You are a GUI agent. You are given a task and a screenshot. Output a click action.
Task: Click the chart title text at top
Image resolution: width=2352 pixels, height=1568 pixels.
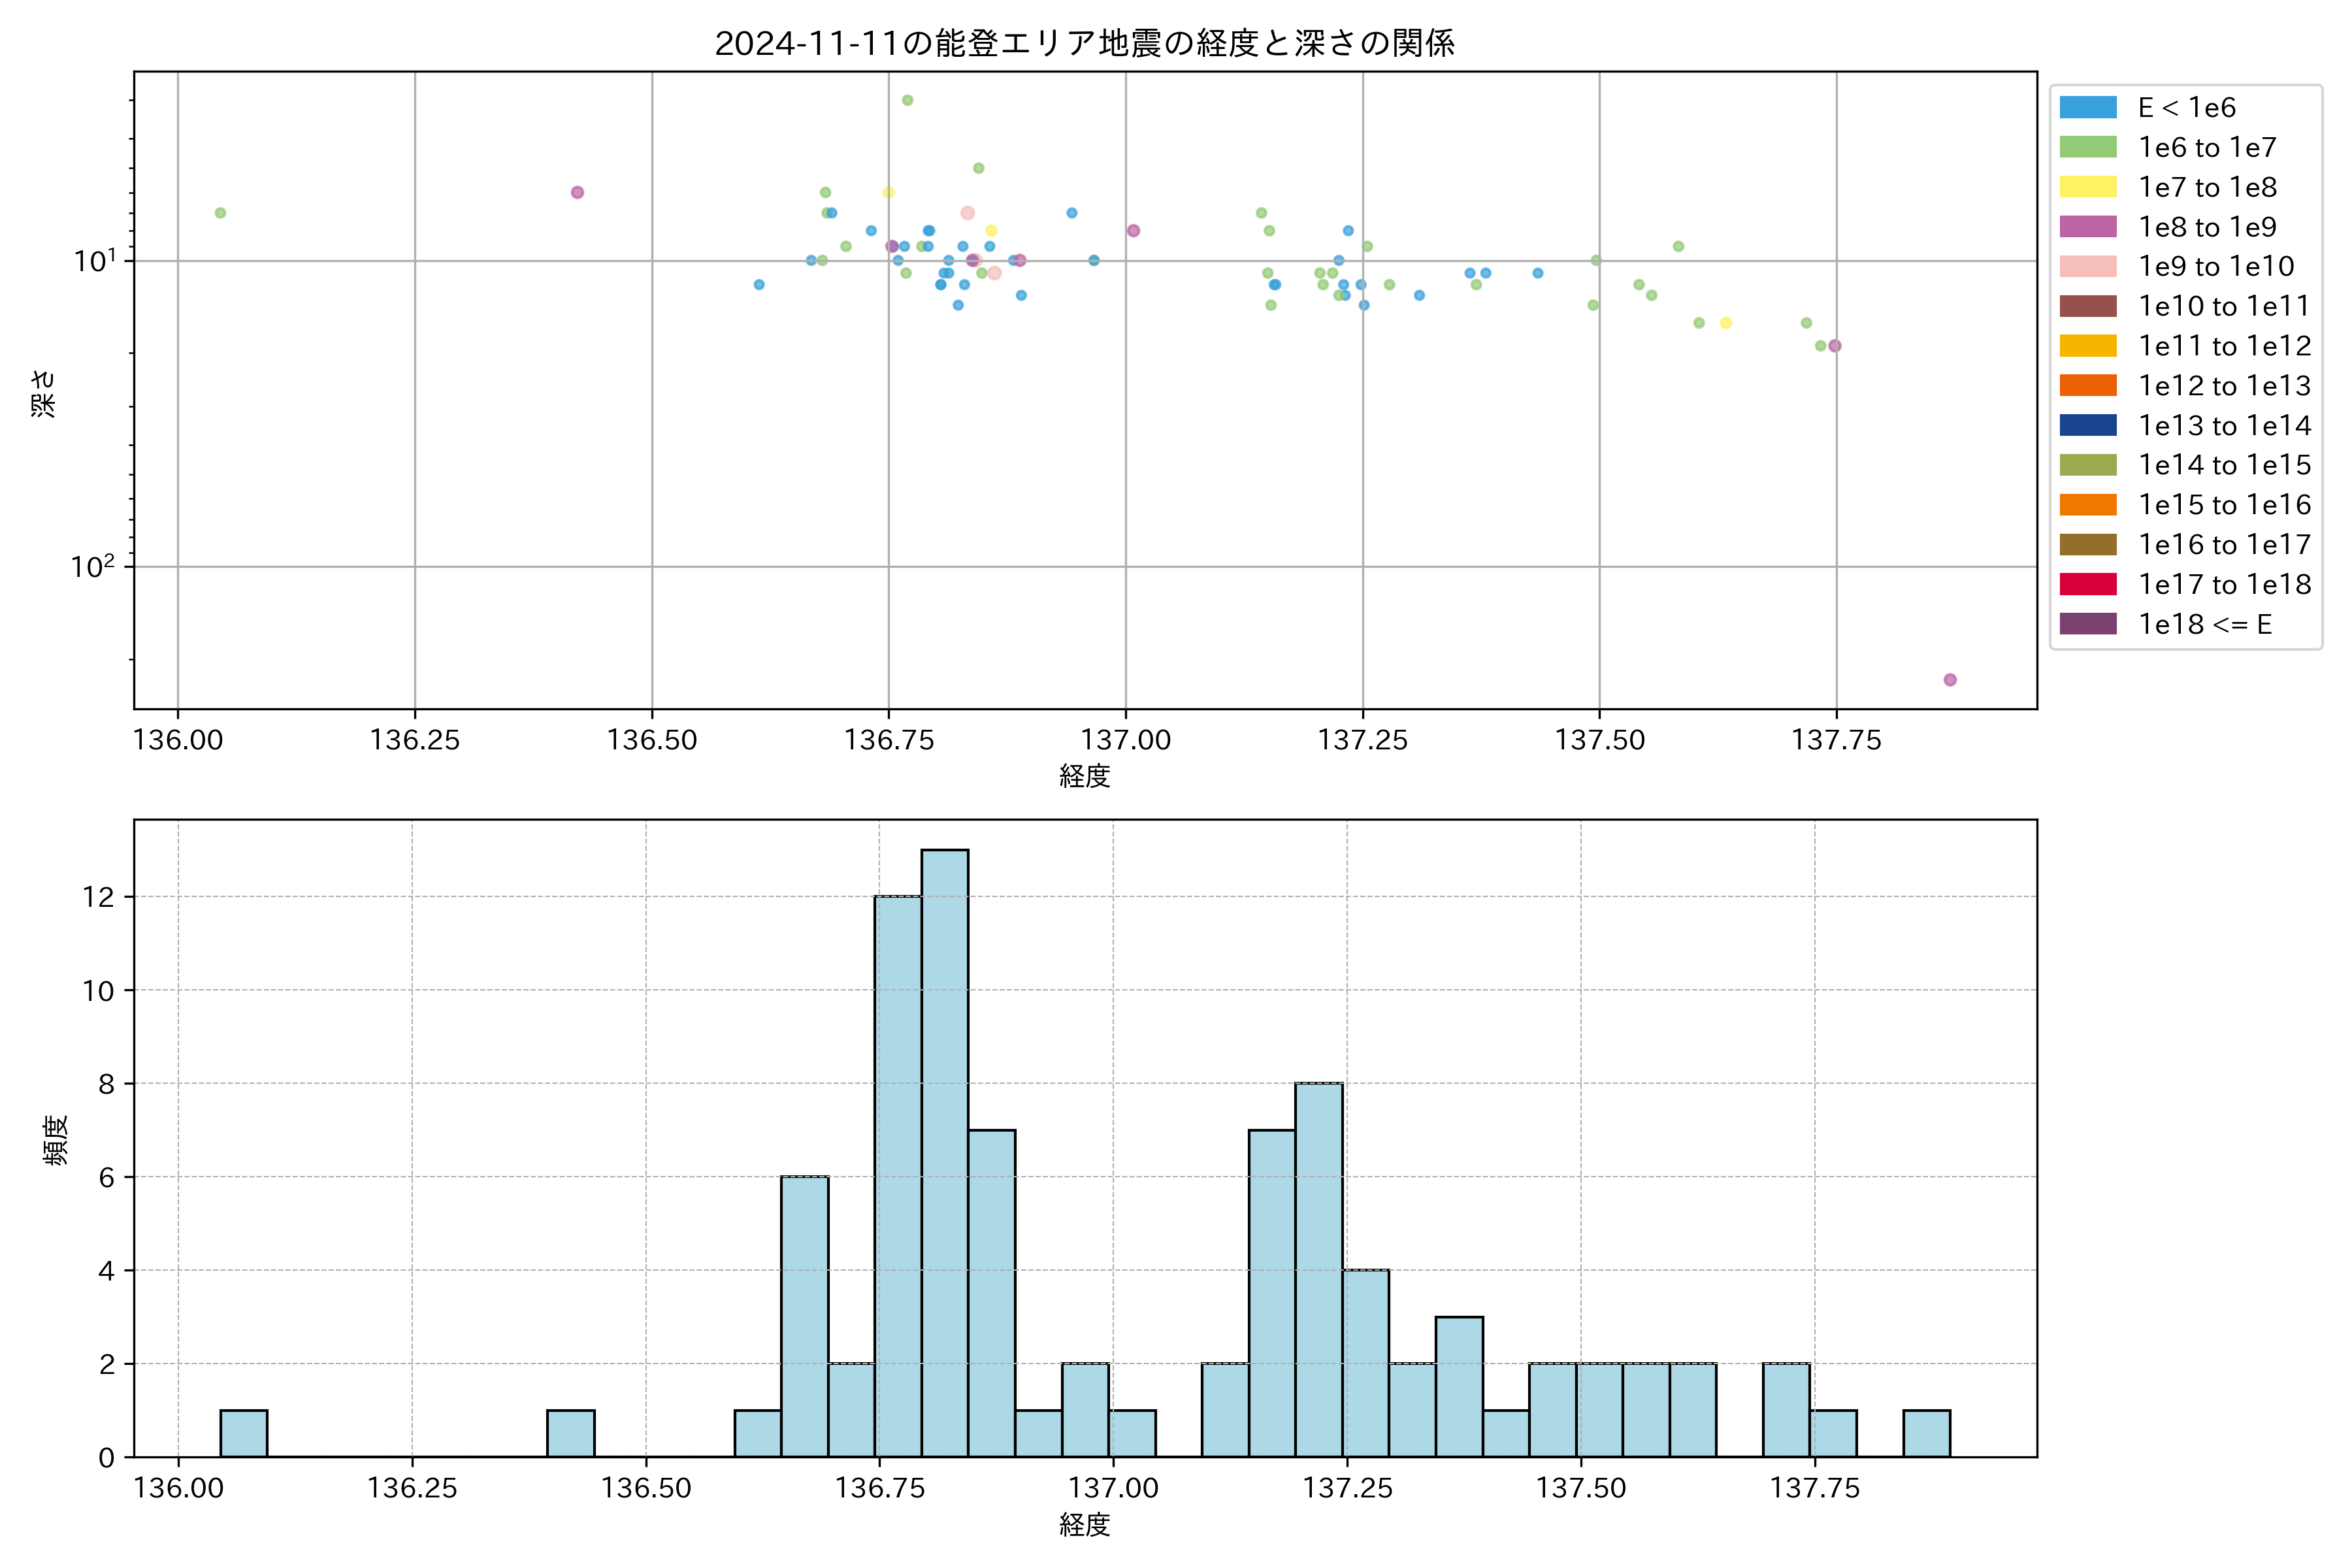1084,43
